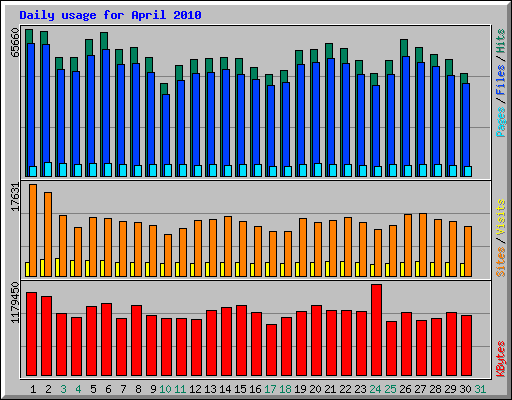Viewport: 512px width, 400px height.
Task: Click day label 26 on x-axis
Action: pyautogui.click(x=405, y=389)
